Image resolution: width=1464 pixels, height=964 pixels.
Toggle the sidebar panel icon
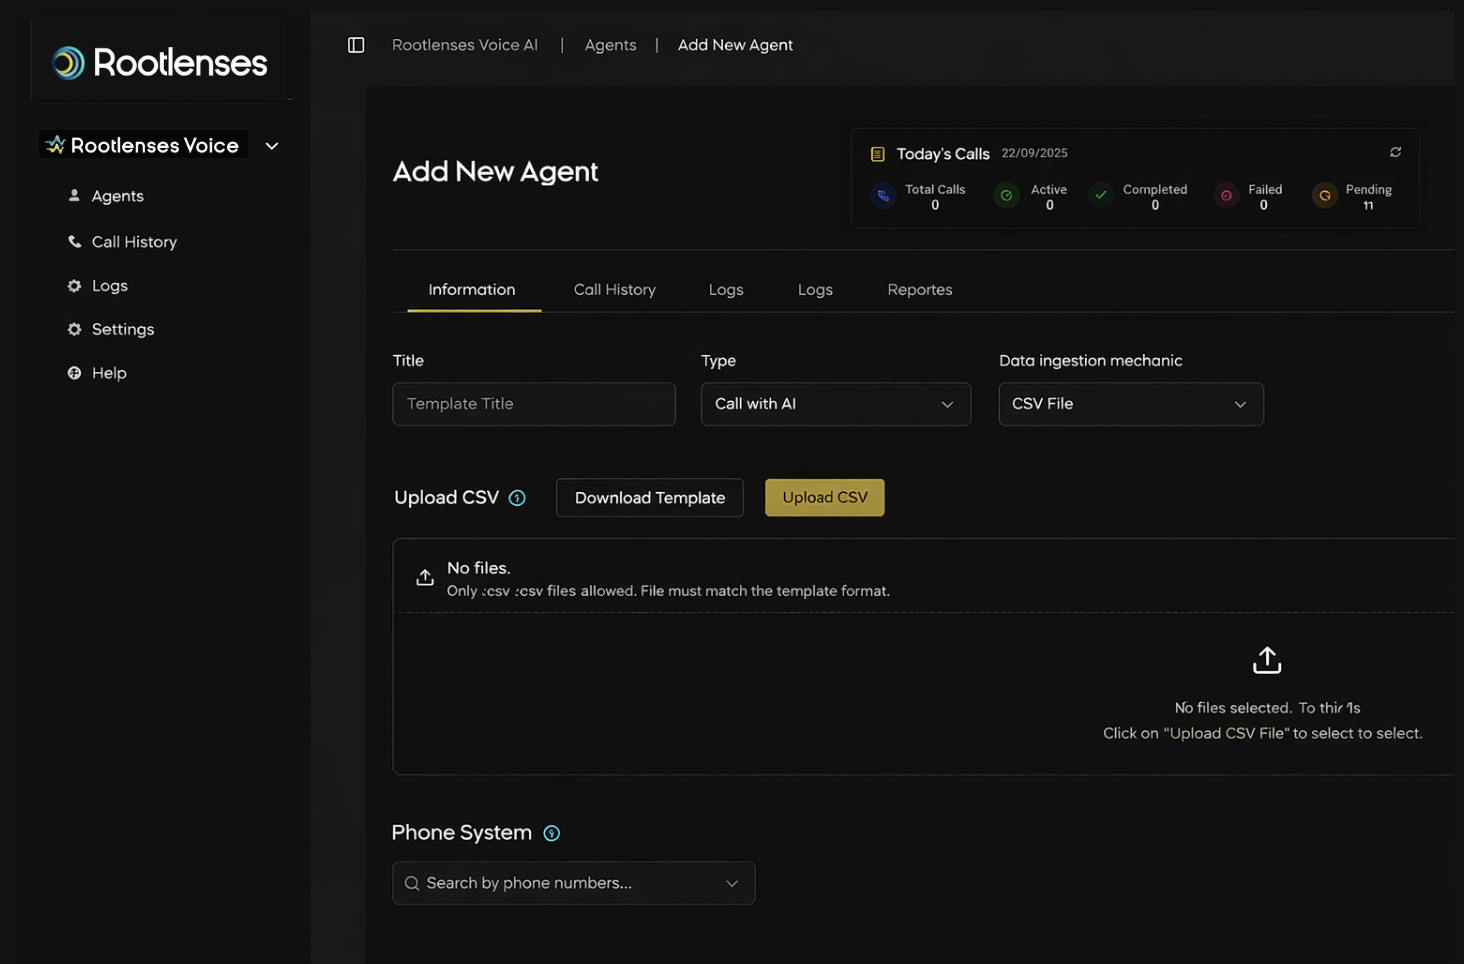(x=356, y=45)
